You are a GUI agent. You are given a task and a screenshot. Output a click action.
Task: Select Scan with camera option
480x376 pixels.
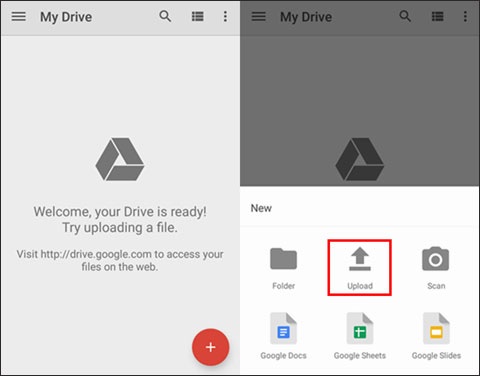436,268
